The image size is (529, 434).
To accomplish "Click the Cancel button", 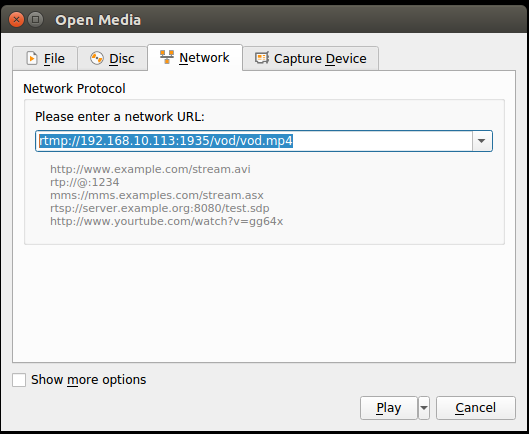I will click(476, 408).
